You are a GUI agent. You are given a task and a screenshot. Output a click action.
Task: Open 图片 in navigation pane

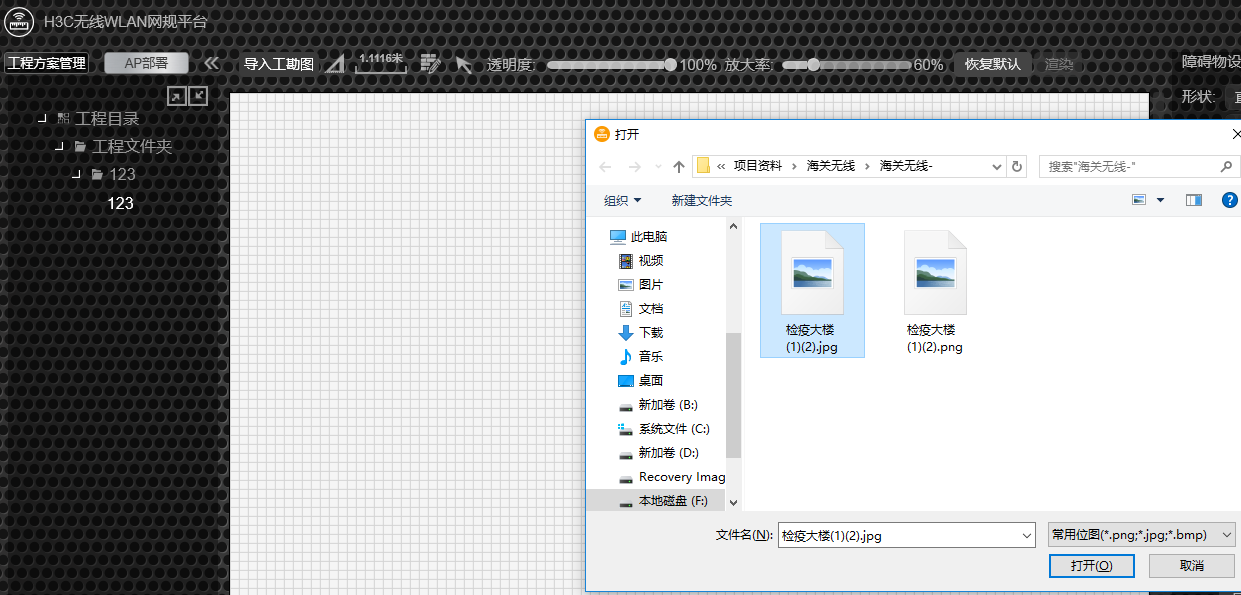point(640,284)
